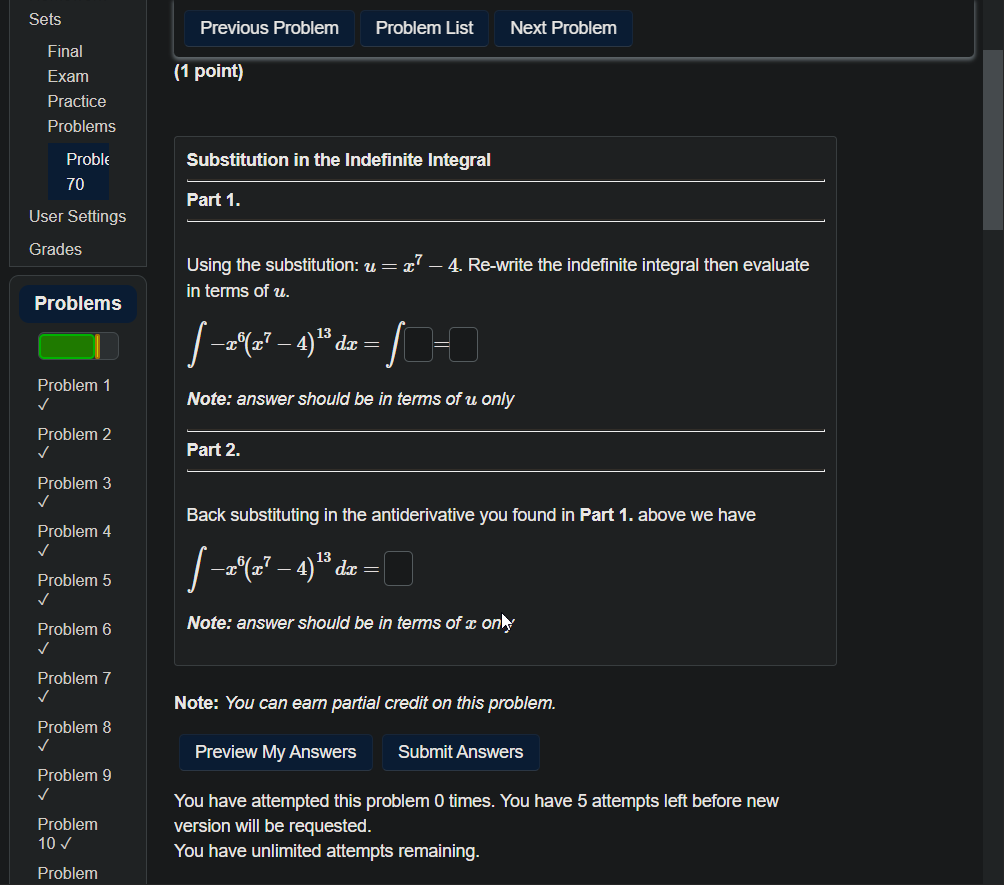
Task: Open Problem 9 link
Action: point(74,784)
